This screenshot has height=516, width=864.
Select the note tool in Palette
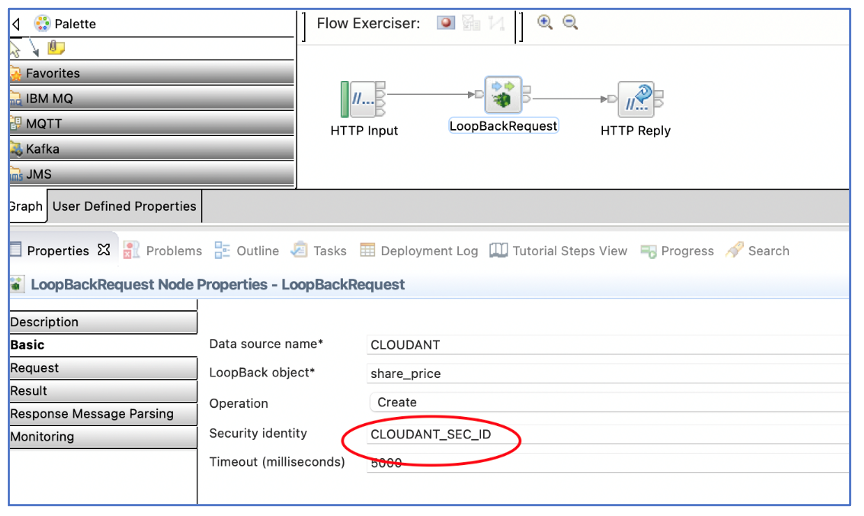tap(57, 48)
